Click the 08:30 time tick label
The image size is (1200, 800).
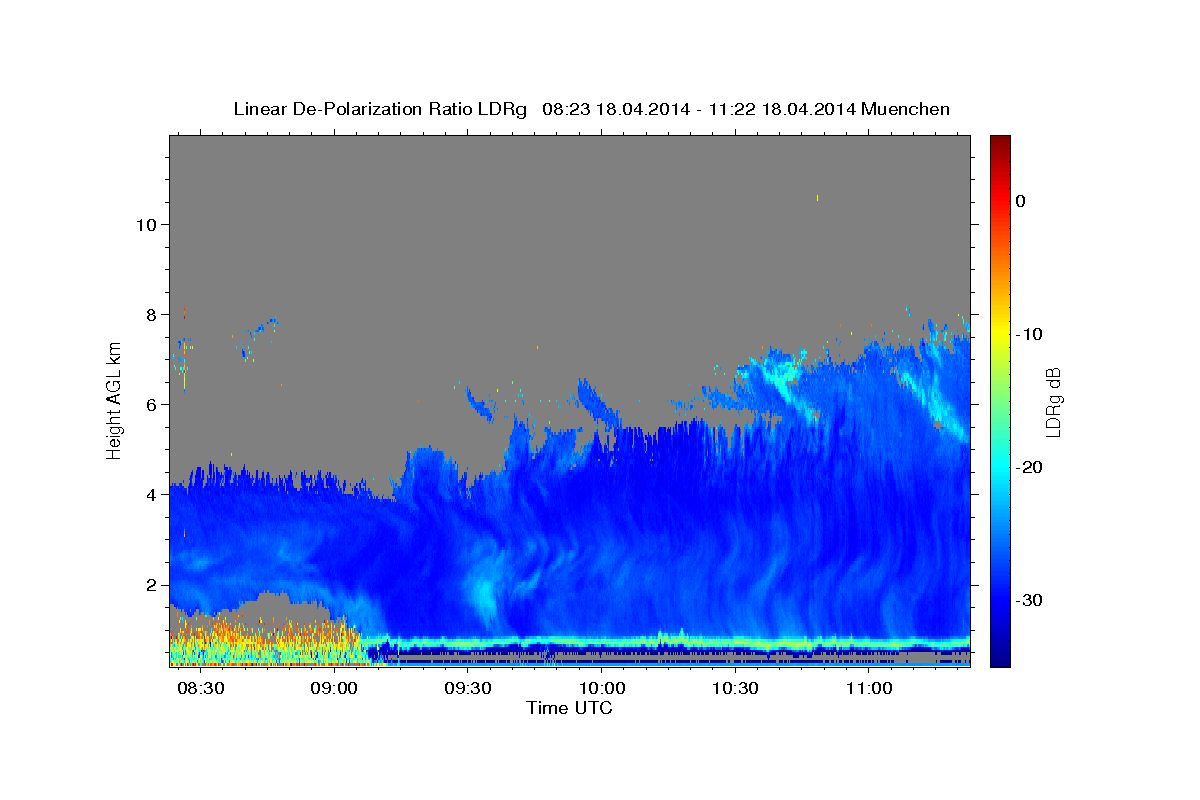pos(200,689)
